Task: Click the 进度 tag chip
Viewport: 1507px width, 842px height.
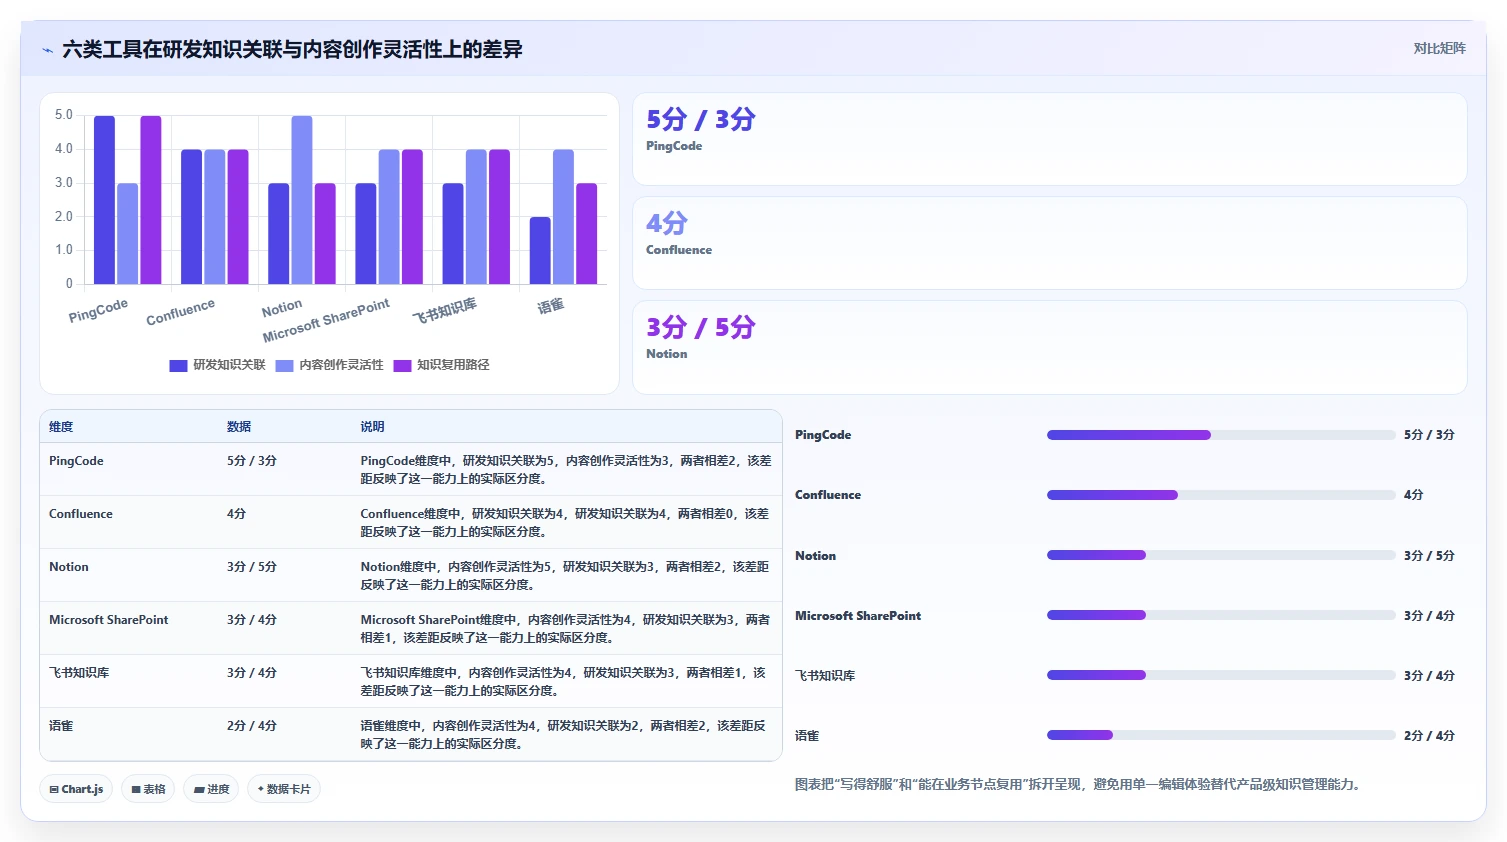Action: (x=211, y=789)
